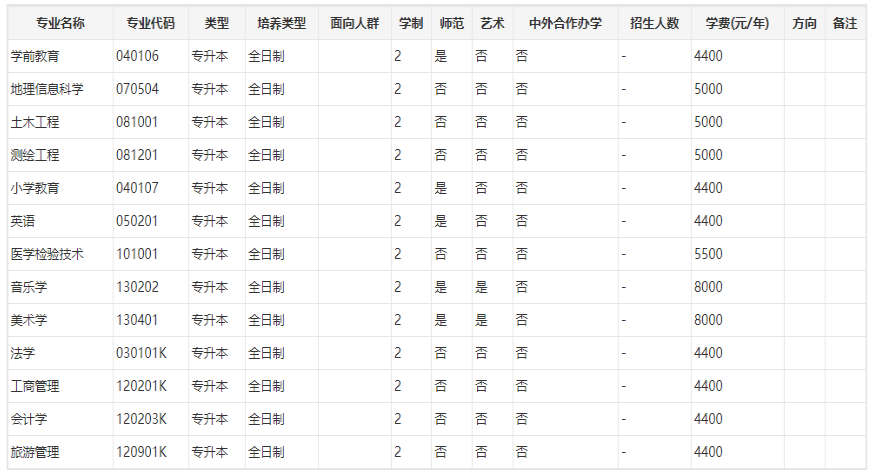Click the 师范 column header
The height and width of the screenshot is (475, 872).
point(451,23)
